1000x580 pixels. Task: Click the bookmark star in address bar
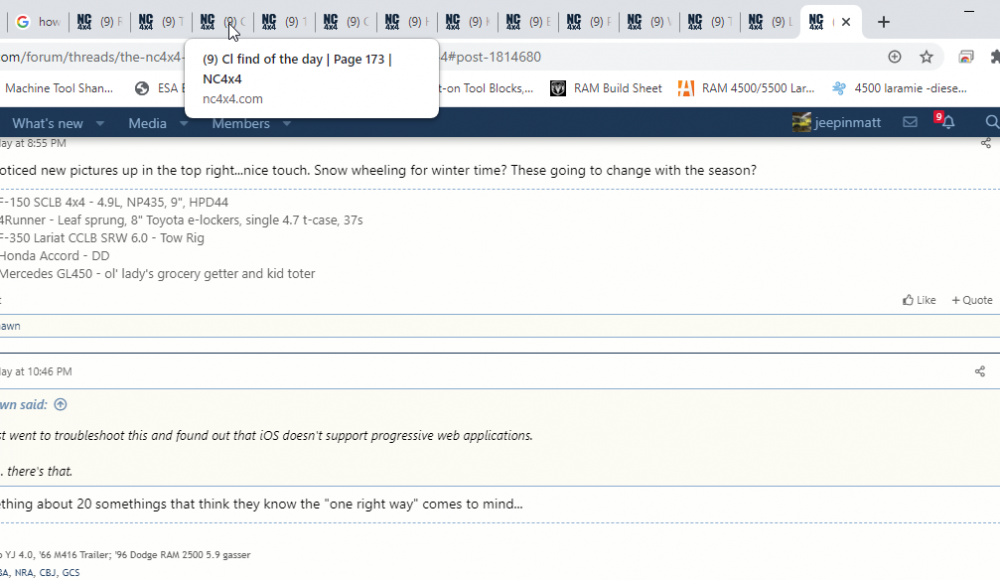pyautogui.click(x=926, y=57)
